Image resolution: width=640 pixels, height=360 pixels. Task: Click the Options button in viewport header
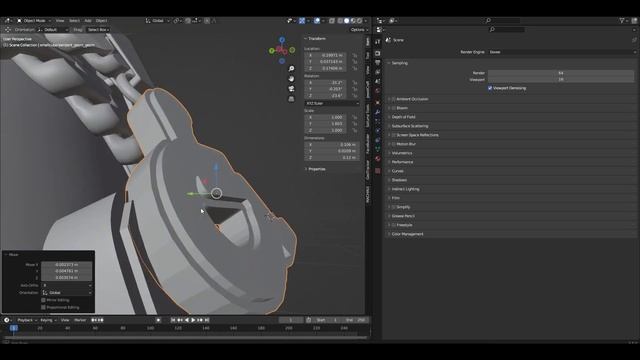[x=359, y=29]
